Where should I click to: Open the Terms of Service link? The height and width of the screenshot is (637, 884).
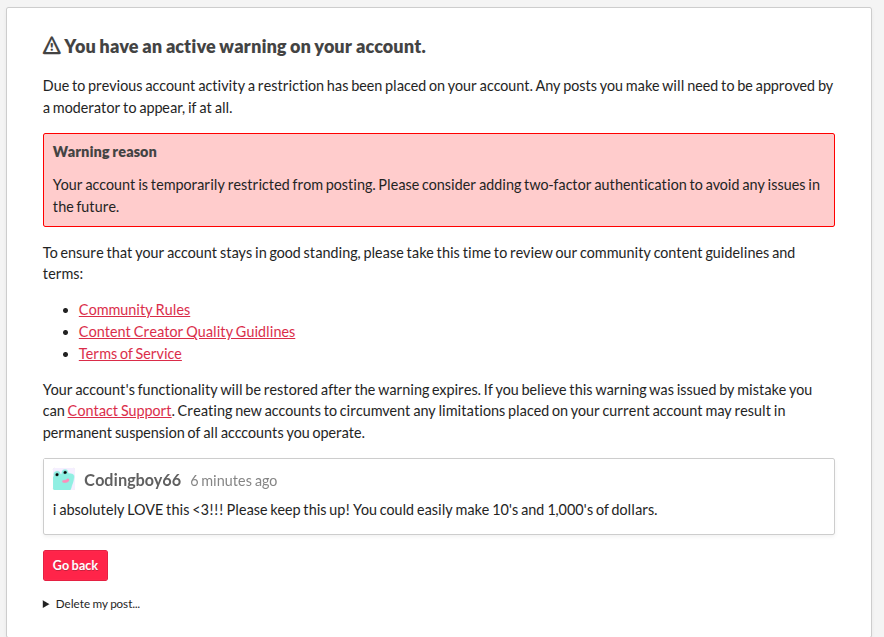(x=130, y=354)
